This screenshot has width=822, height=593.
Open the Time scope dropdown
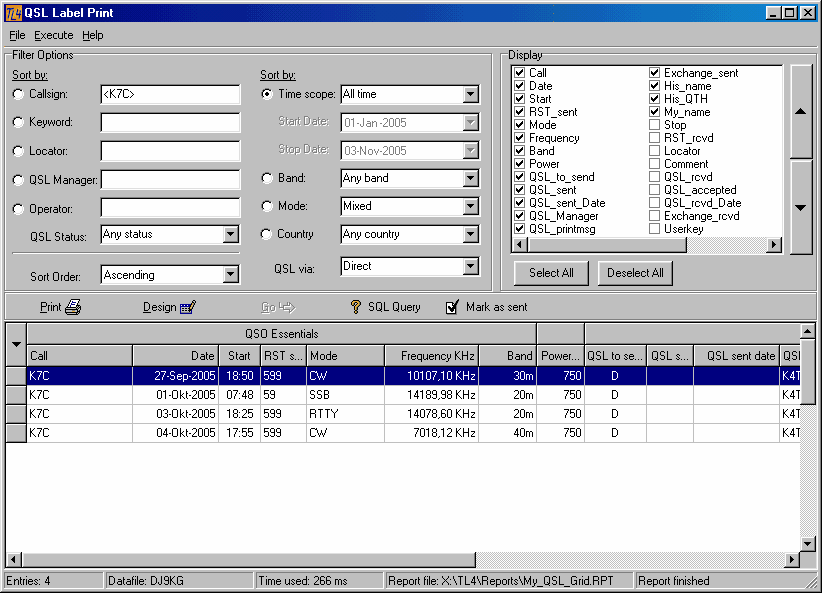click(x=471, y=94)
